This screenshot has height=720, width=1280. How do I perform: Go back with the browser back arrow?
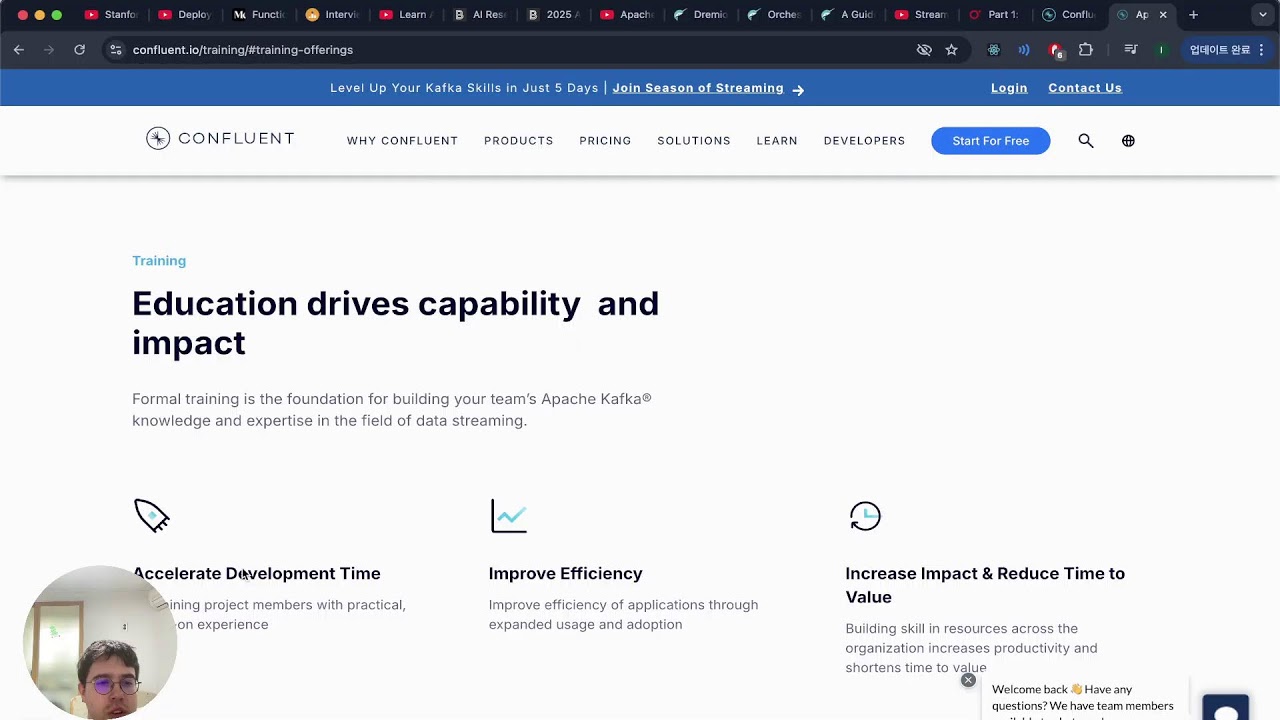point(19,49)
